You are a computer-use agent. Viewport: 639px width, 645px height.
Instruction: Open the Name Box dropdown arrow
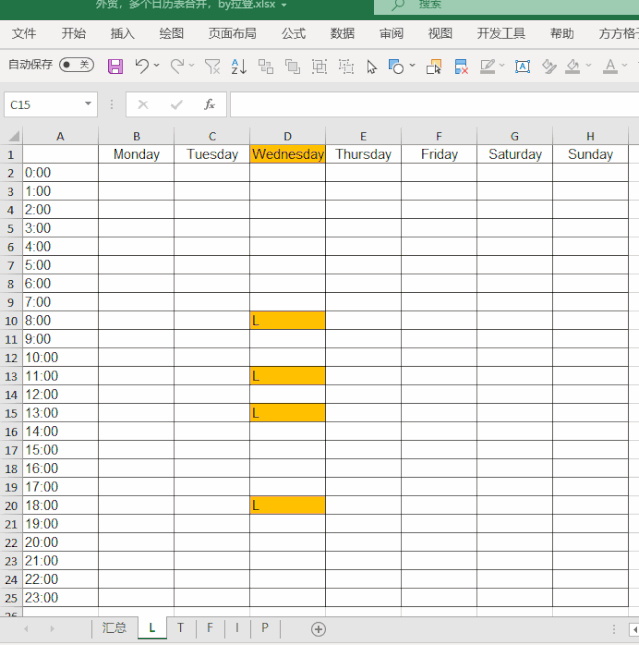[88, 104]
